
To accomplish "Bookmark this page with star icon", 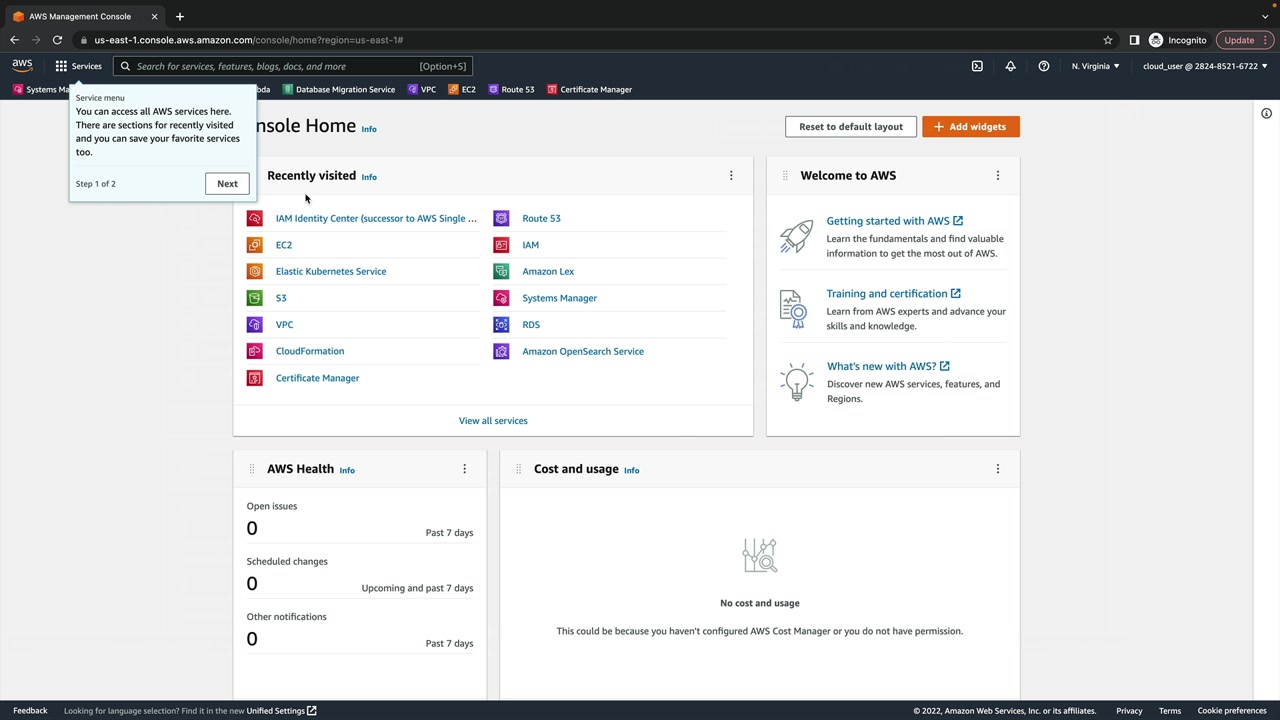I will (1108, 40).
